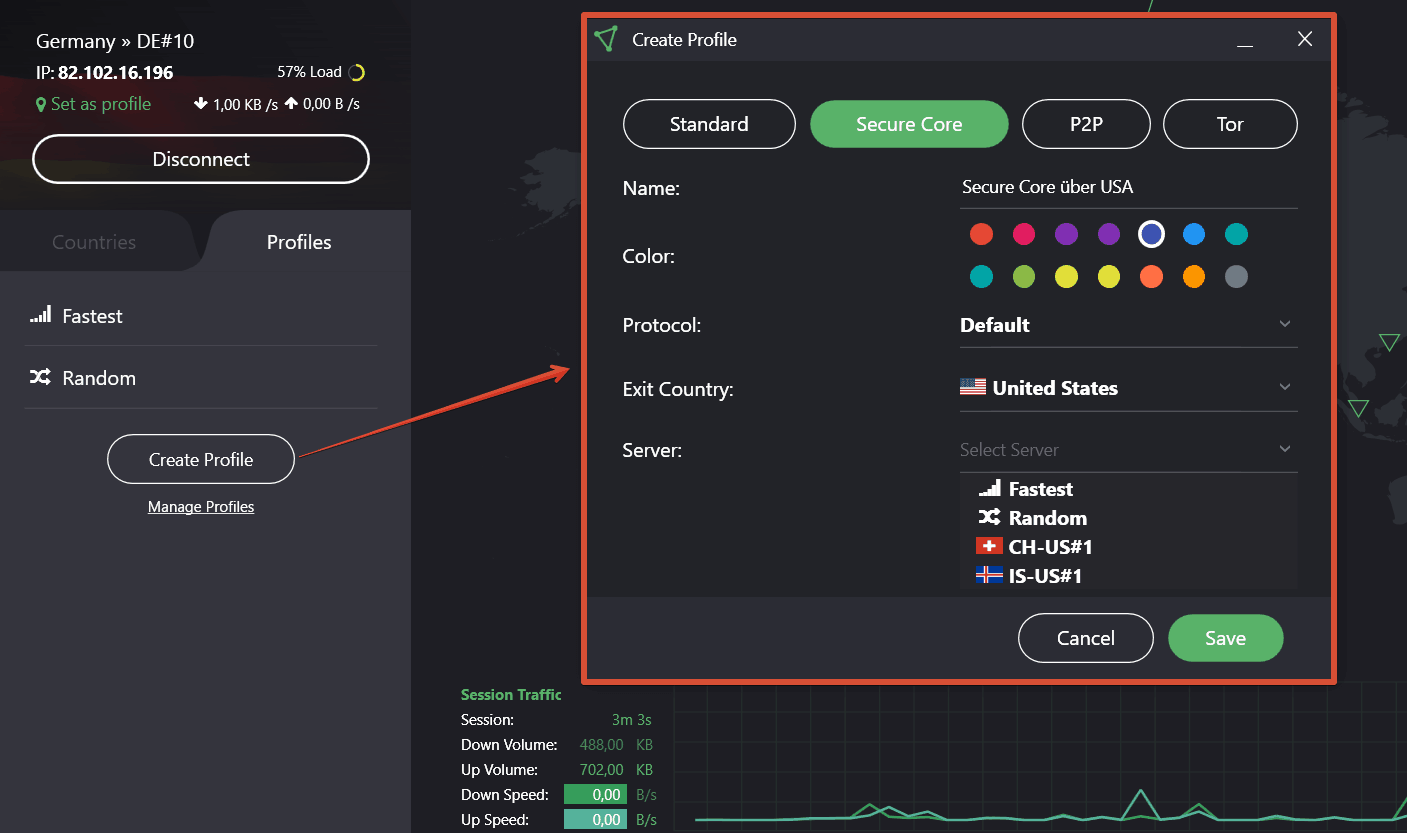
Task: Open the Exit Country dropdown
Action: (x=1128, y=388)
